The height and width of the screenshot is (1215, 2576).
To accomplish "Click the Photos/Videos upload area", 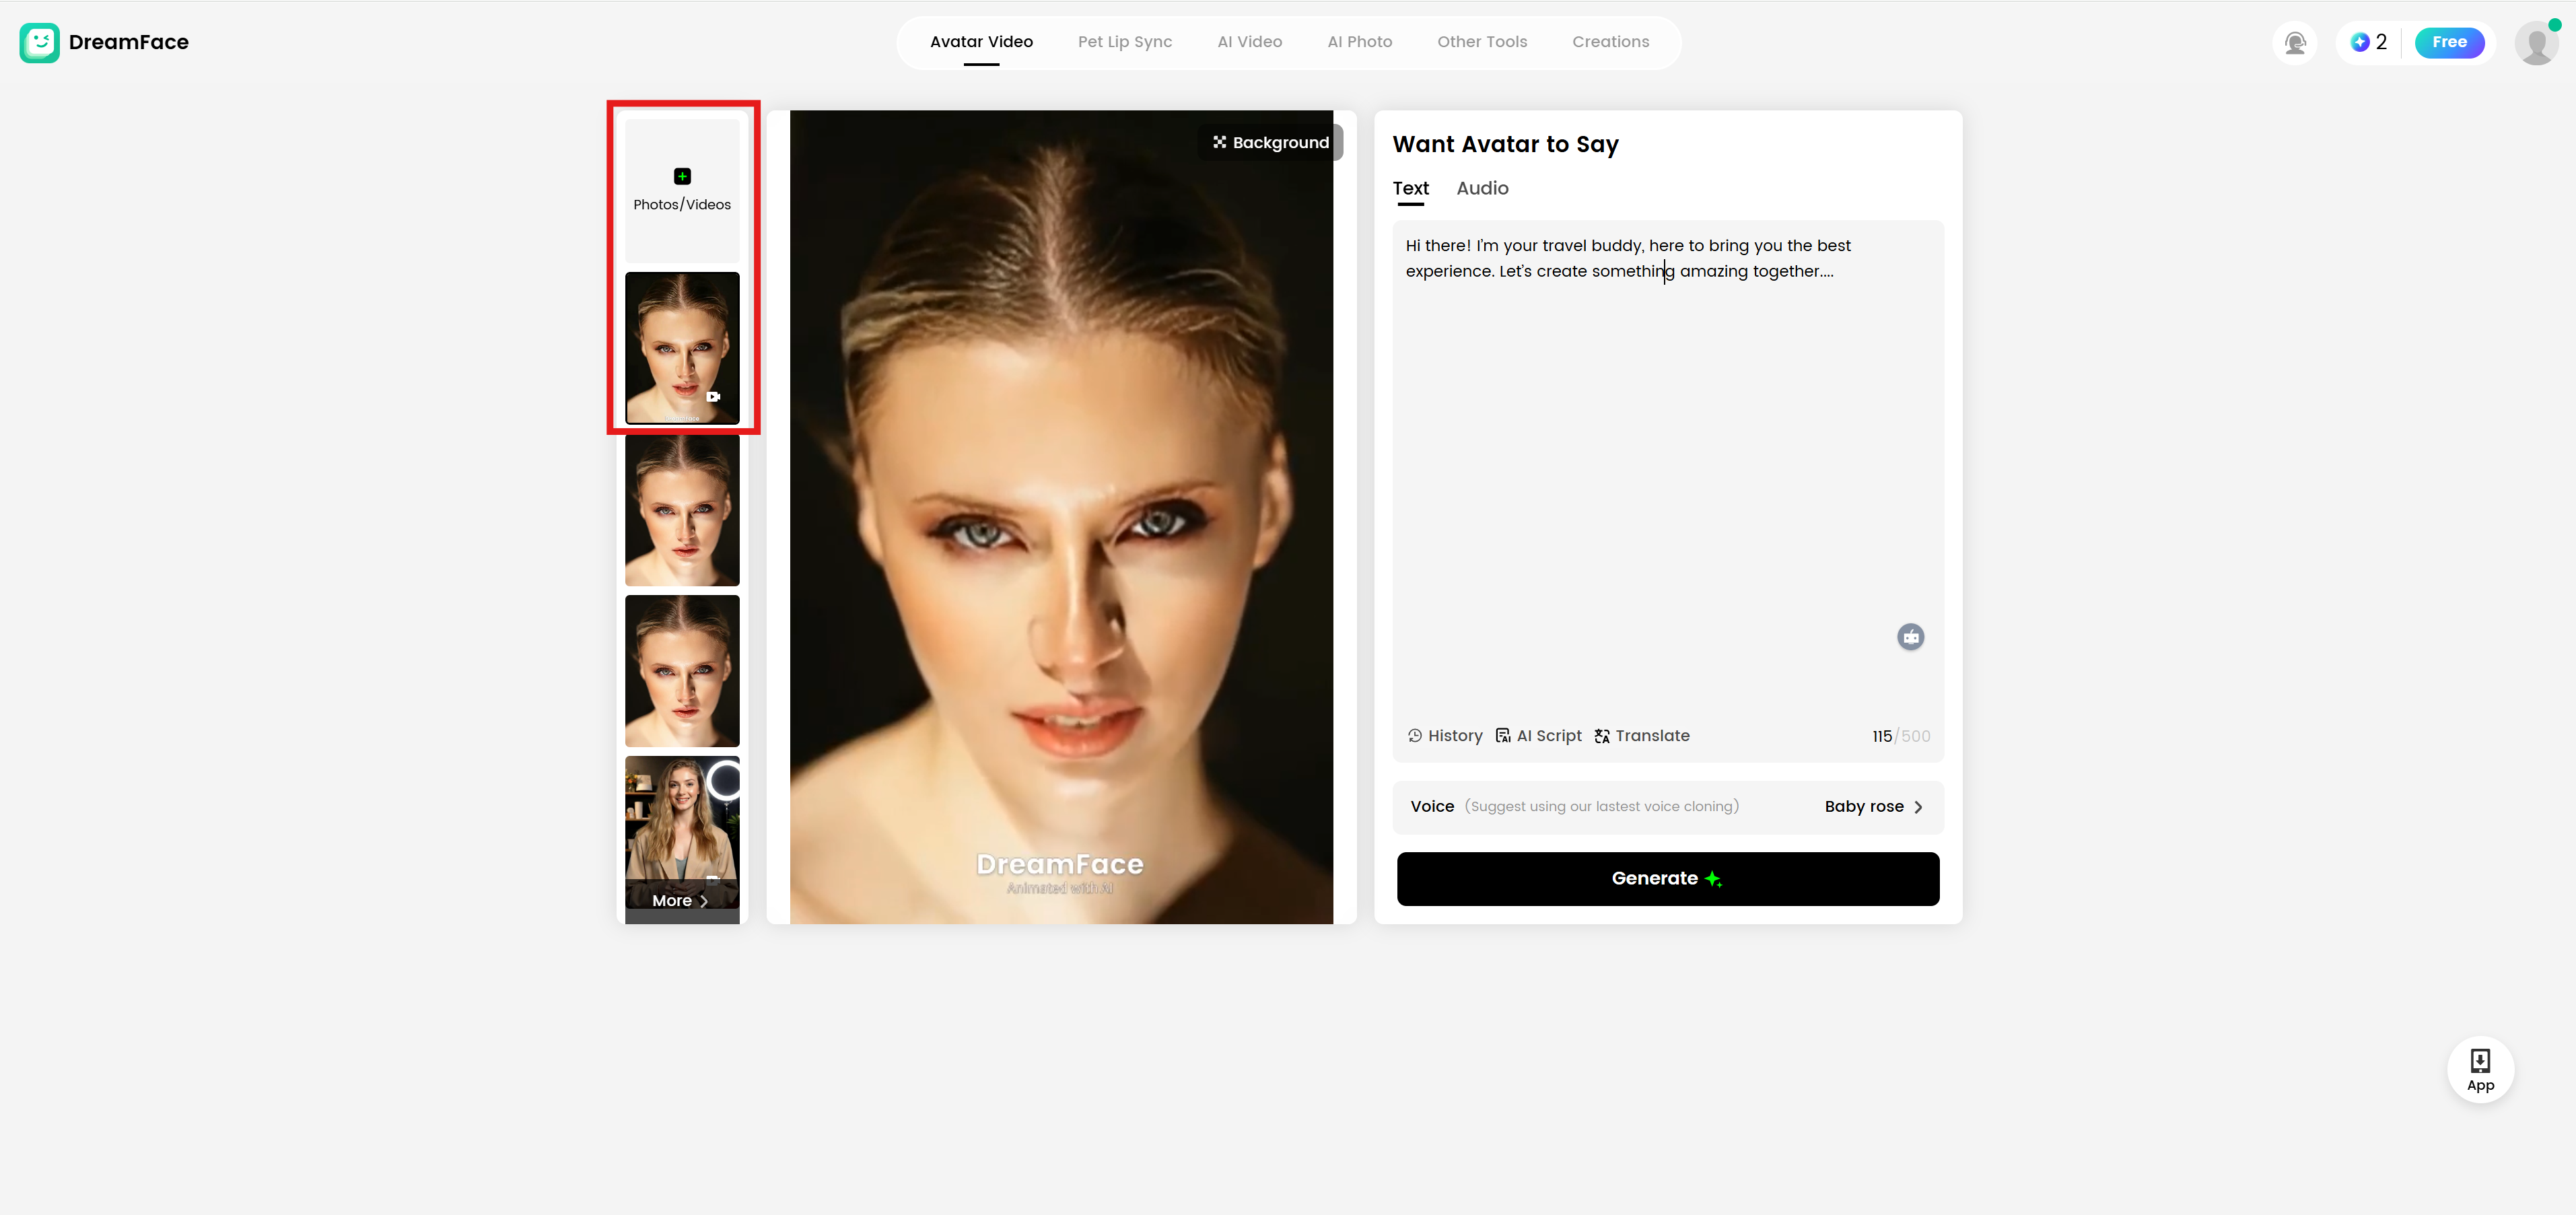I will [681, 190].
